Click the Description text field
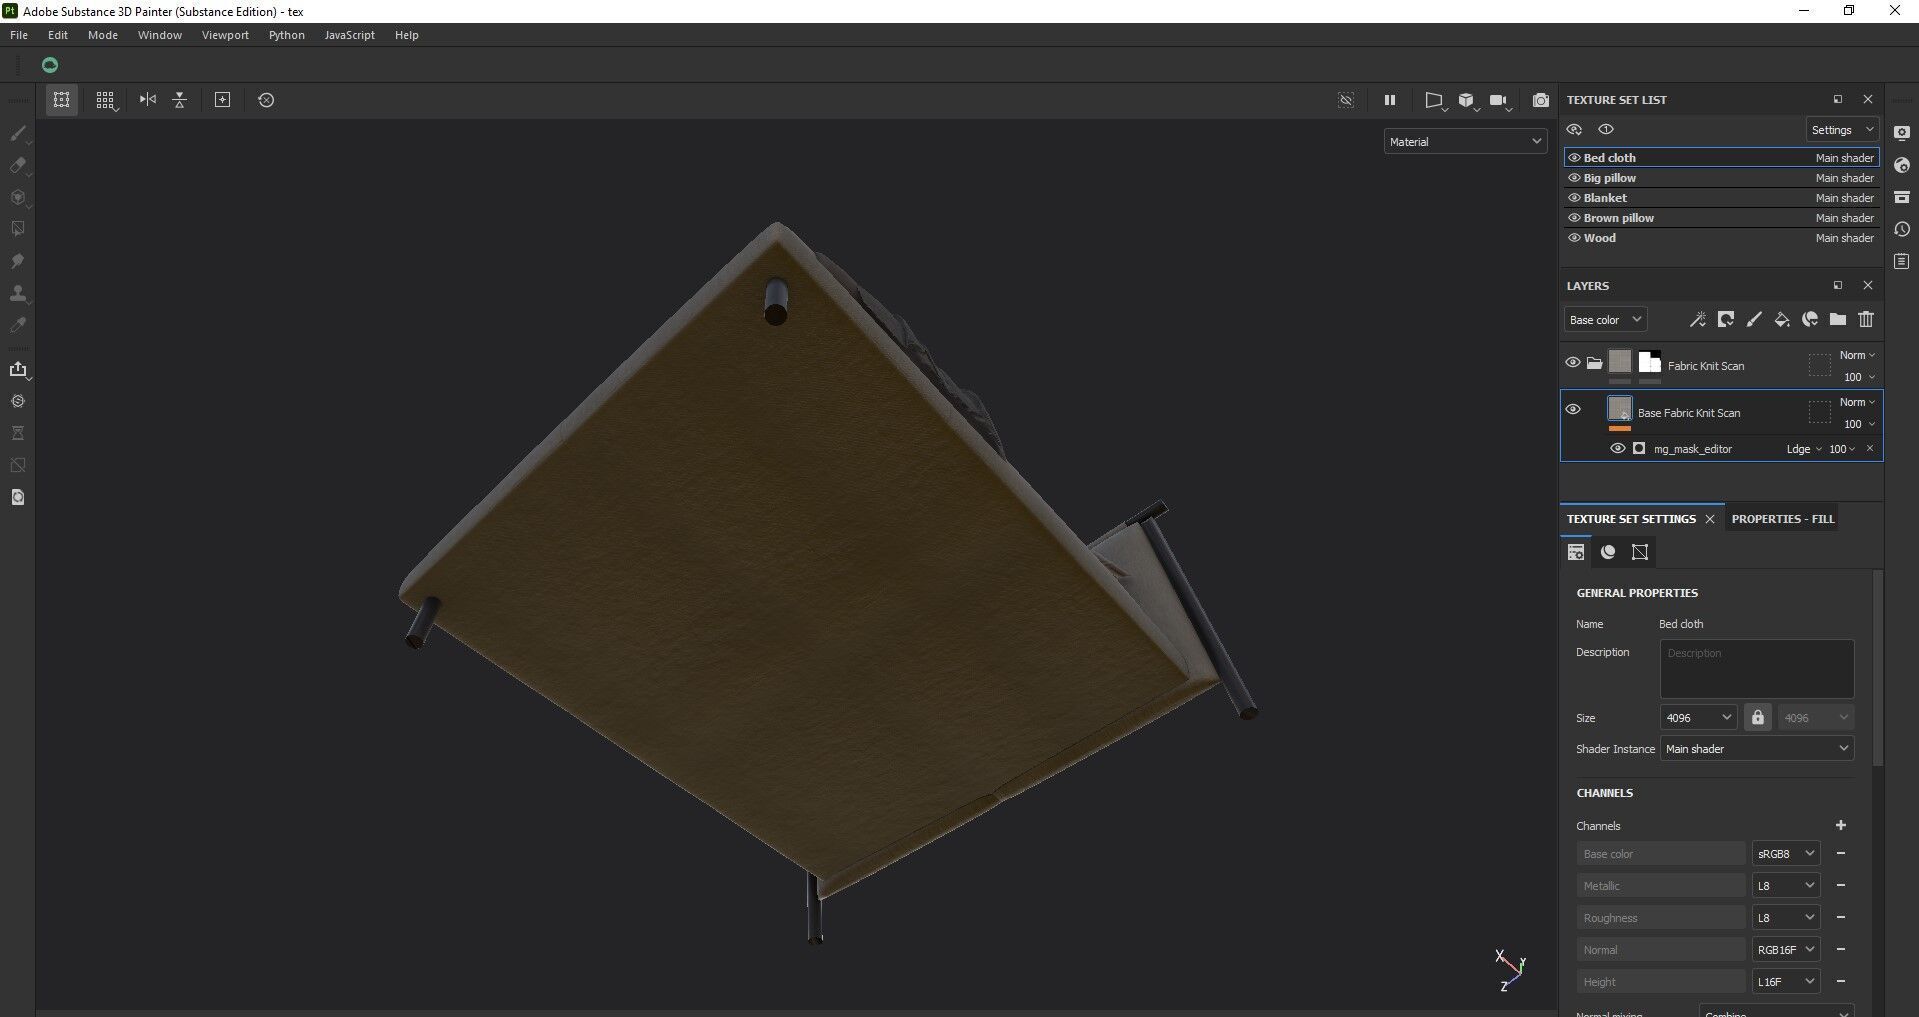This screenshot has width=1919, height=1017. 1757,669
